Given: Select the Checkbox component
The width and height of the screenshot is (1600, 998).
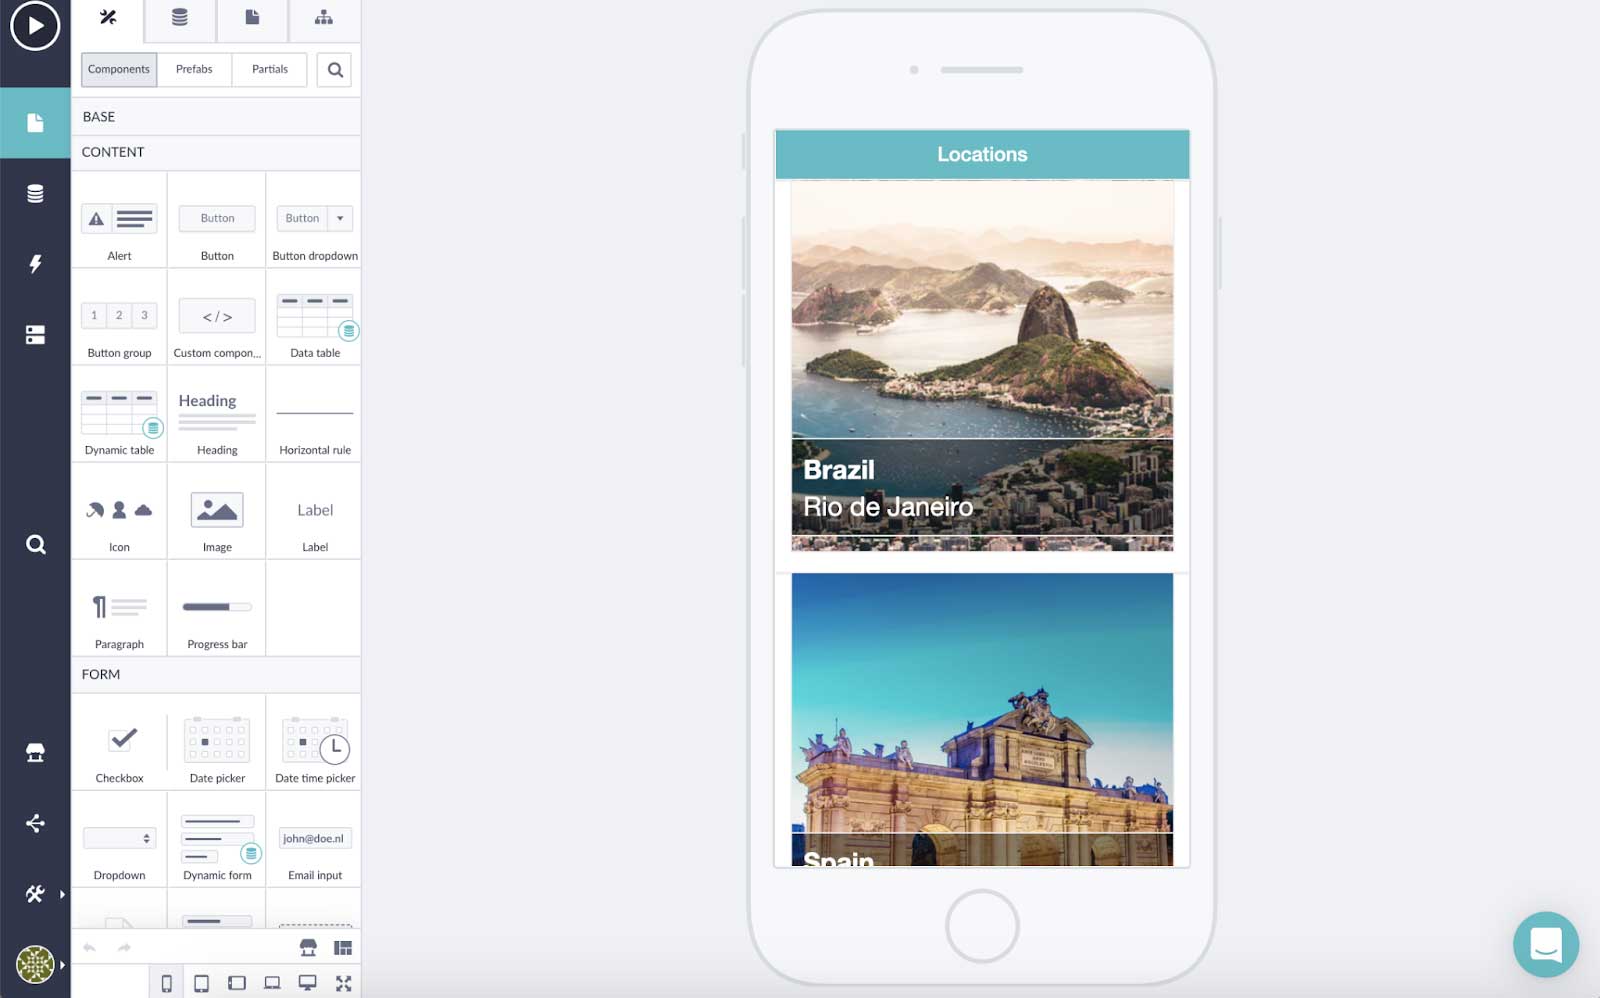Looking at the screenshot, I should click(x=119, y=742).
